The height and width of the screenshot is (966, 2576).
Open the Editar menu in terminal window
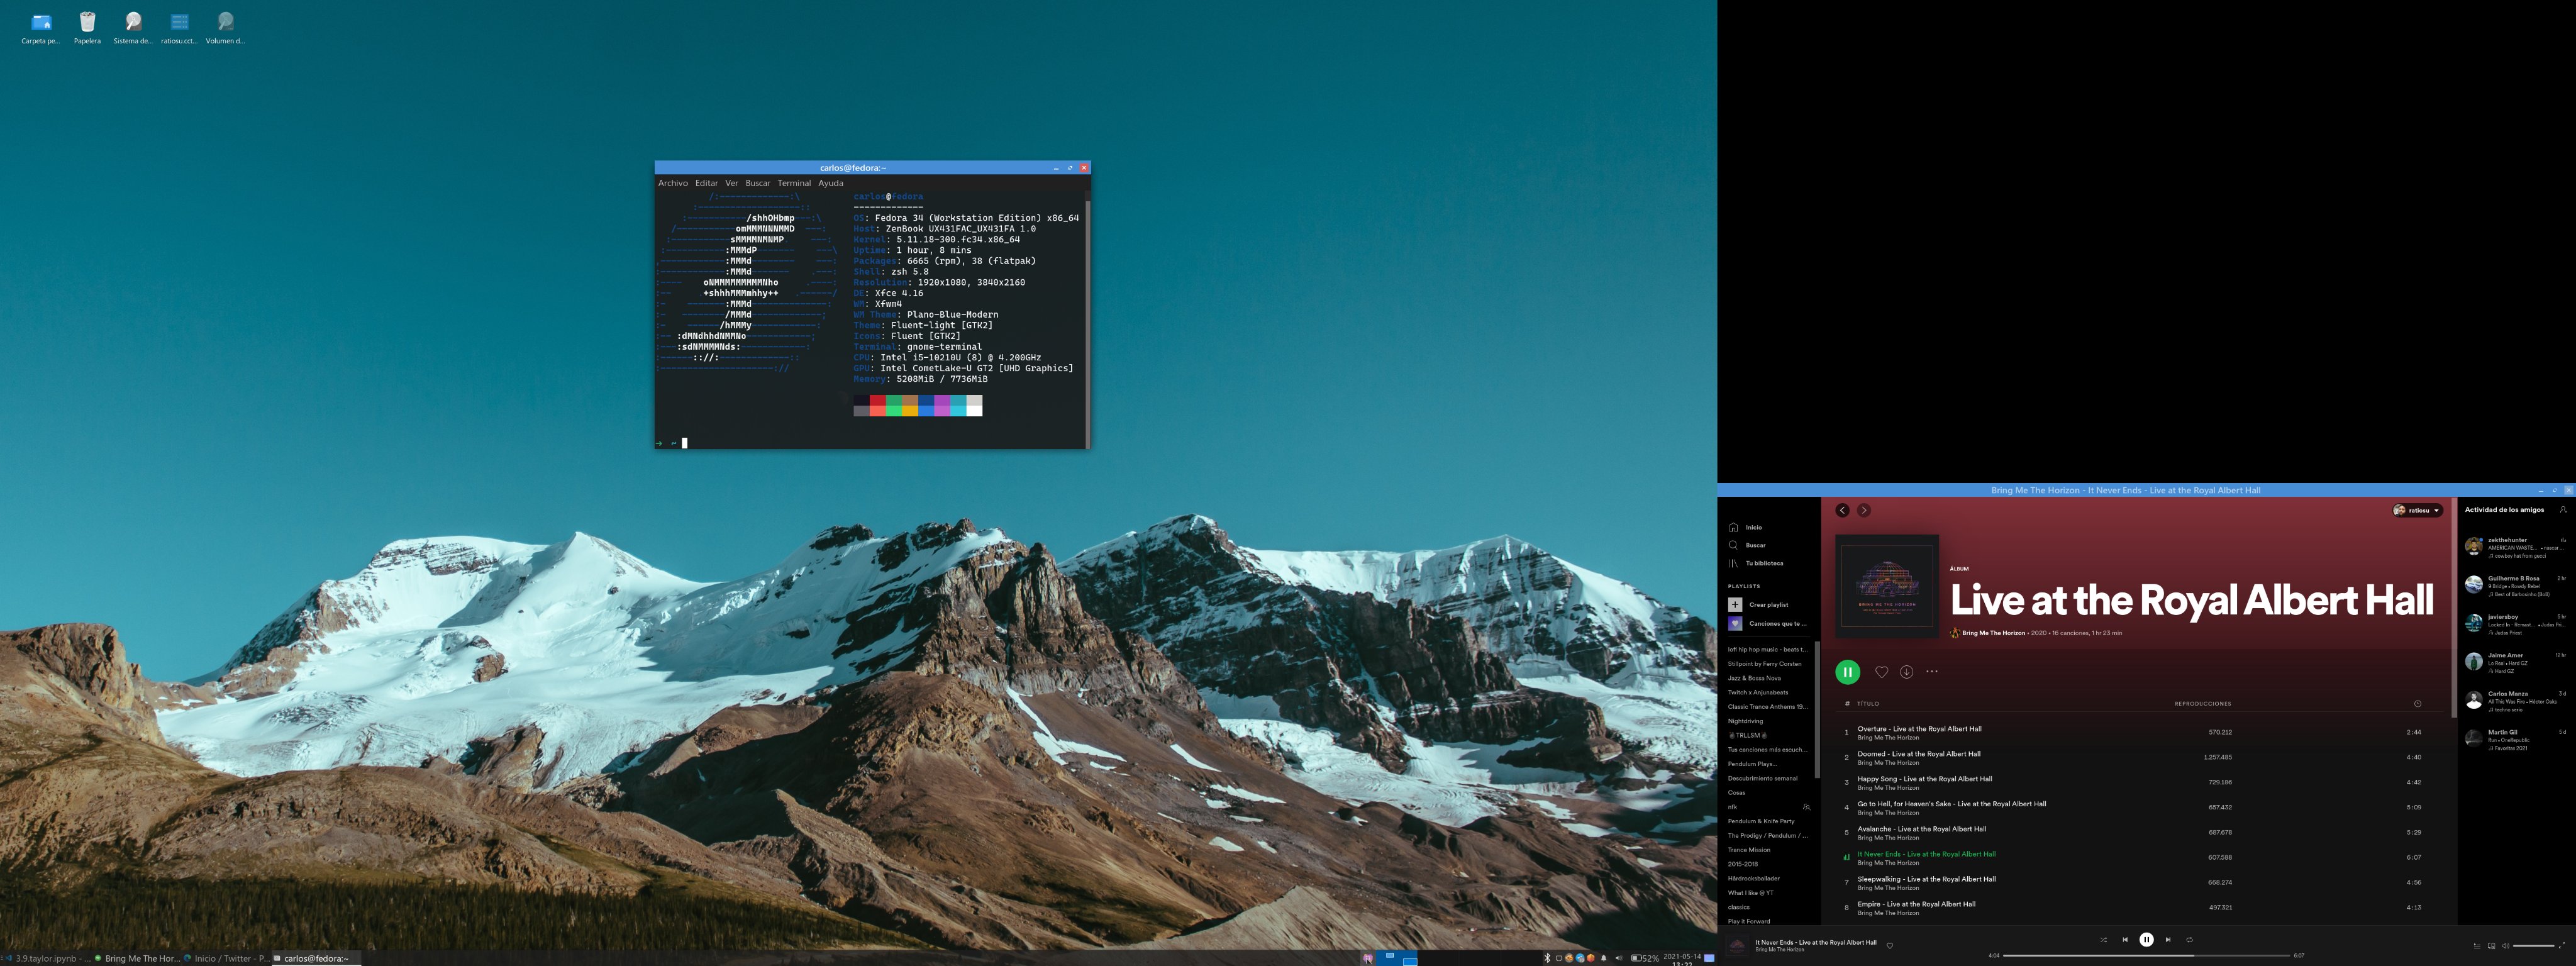pos(706,183)
